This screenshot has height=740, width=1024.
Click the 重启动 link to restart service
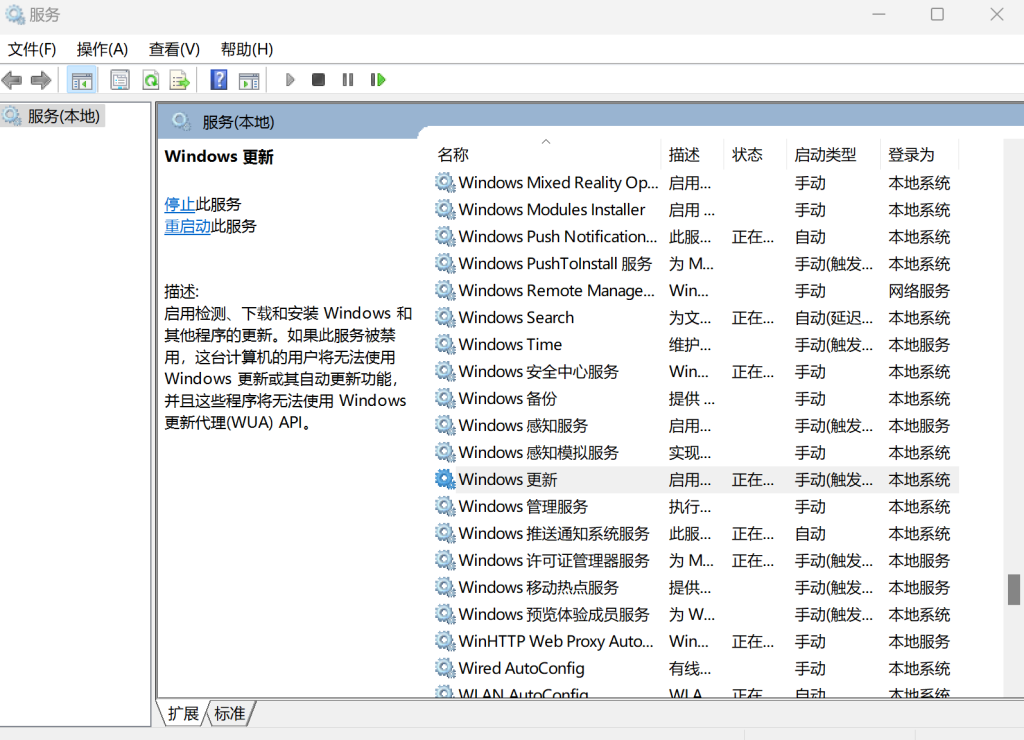click(x=187, y=226)
